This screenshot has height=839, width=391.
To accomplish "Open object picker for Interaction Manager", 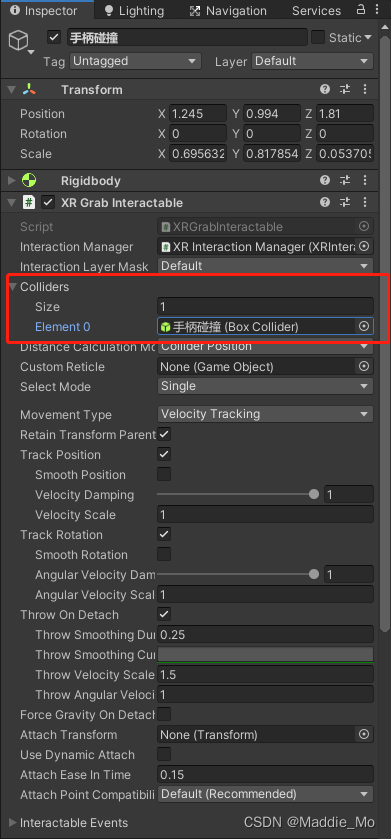I will click(x=364, y=247).
